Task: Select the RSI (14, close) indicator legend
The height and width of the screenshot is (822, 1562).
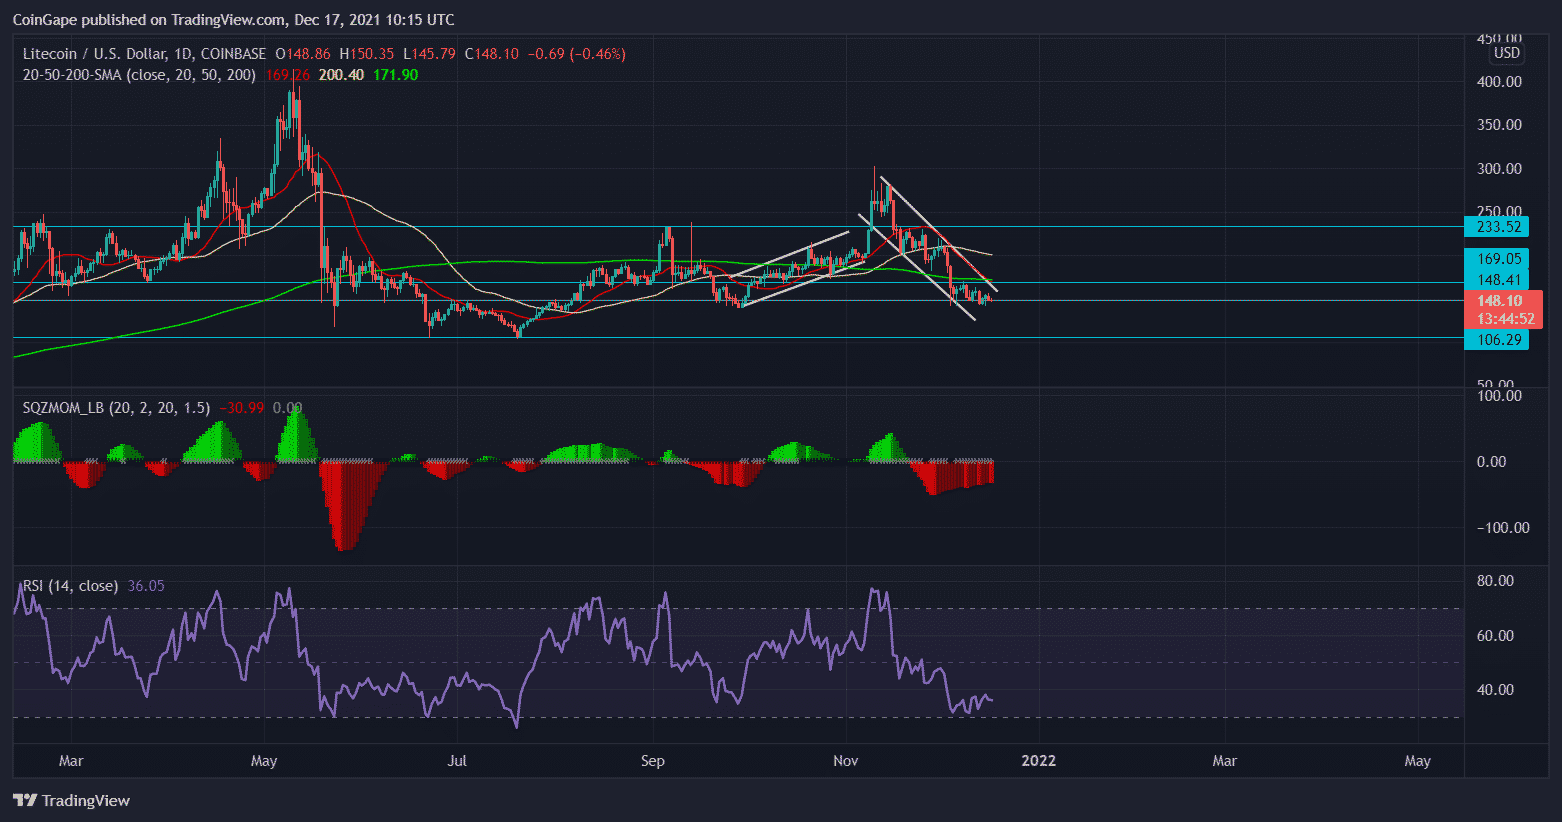Action: point(70,586)
